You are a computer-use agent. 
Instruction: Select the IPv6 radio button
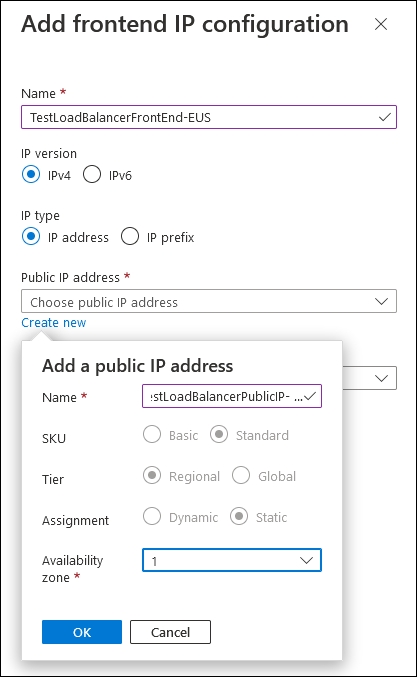coord(92,174)
